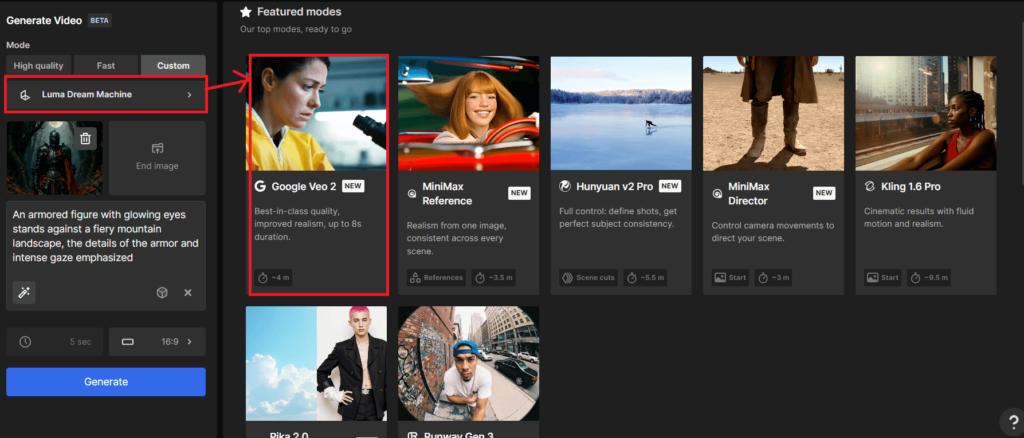Click the ~3.5 m timer tag
Image resolution: width=1024 pixels, height=438 pixels.
[494, 277]
